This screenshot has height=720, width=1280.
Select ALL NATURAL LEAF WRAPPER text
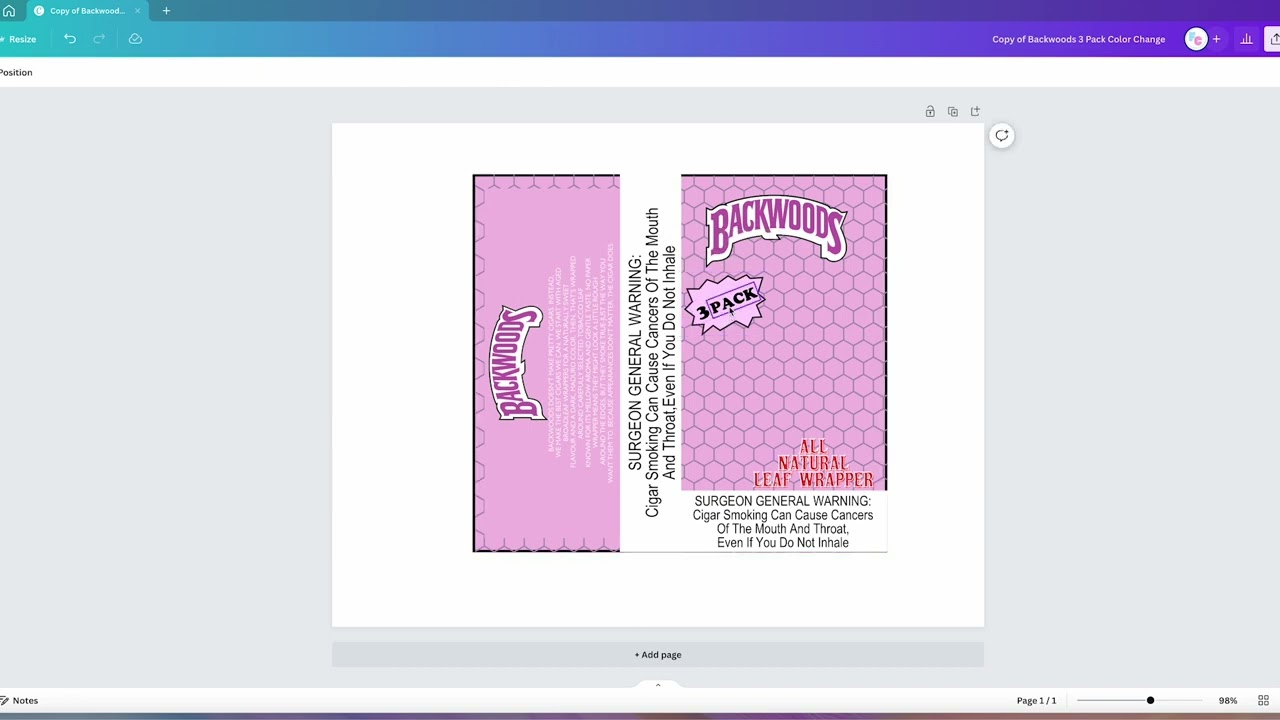point(813,463)
